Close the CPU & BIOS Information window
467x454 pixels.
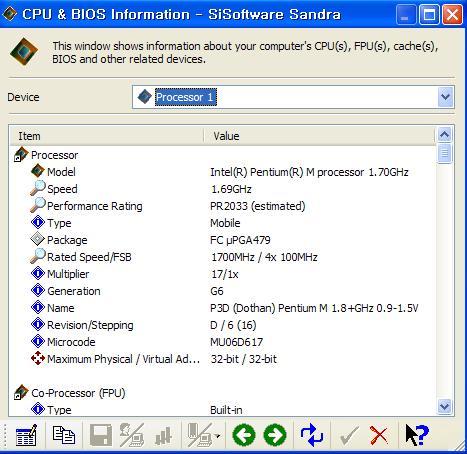coord(452,14)
